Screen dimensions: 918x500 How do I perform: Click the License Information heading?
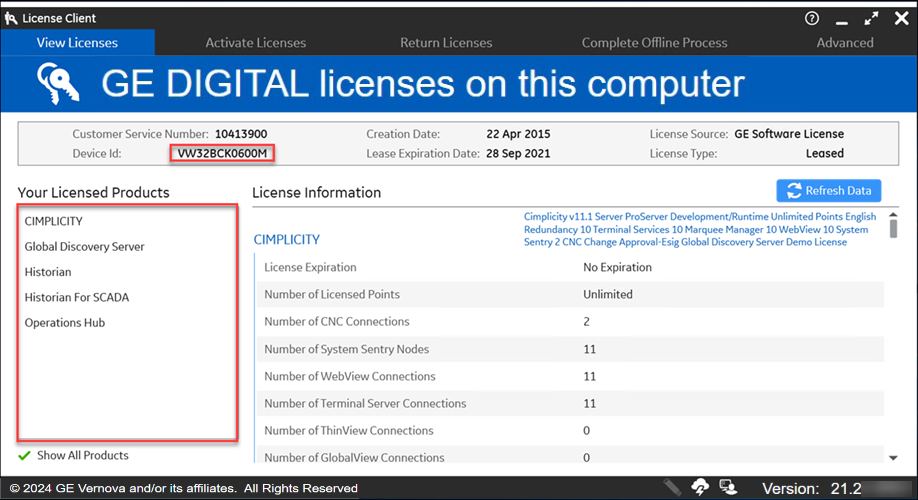pyautogui.click(x=317, y=193)
